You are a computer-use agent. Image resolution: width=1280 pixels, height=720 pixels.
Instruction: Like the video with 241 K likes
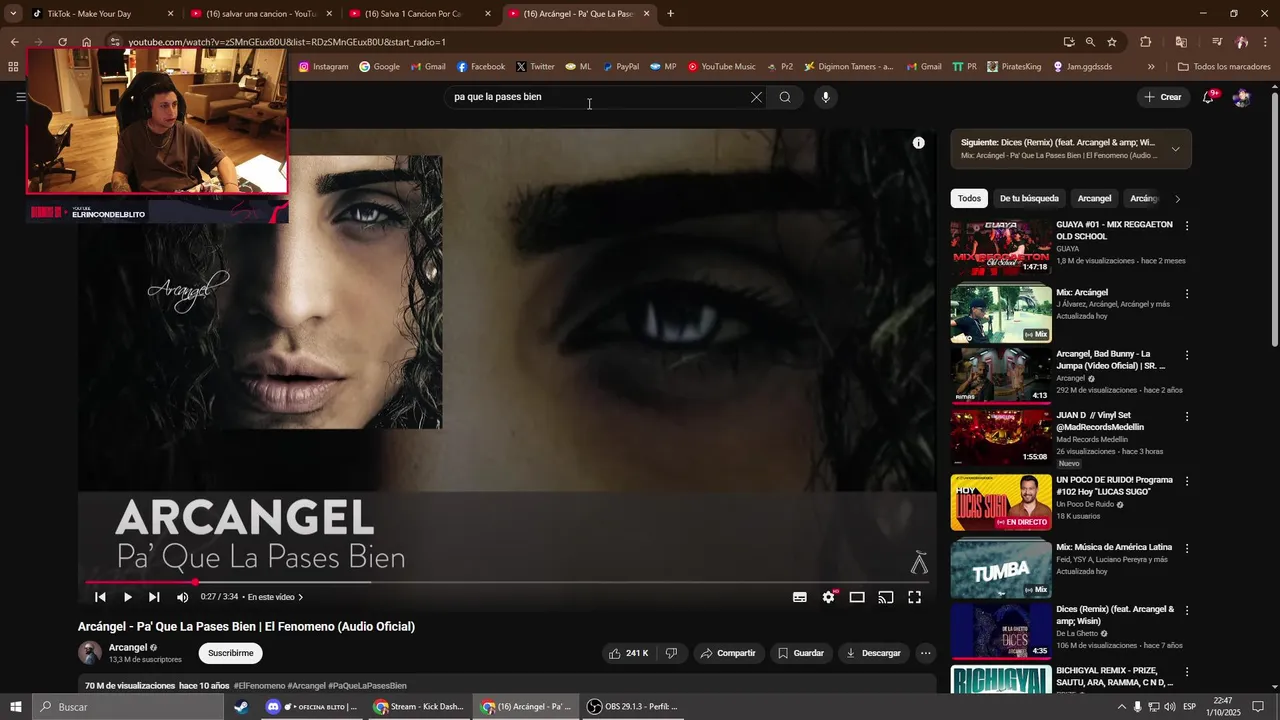(x=628, y=653)
